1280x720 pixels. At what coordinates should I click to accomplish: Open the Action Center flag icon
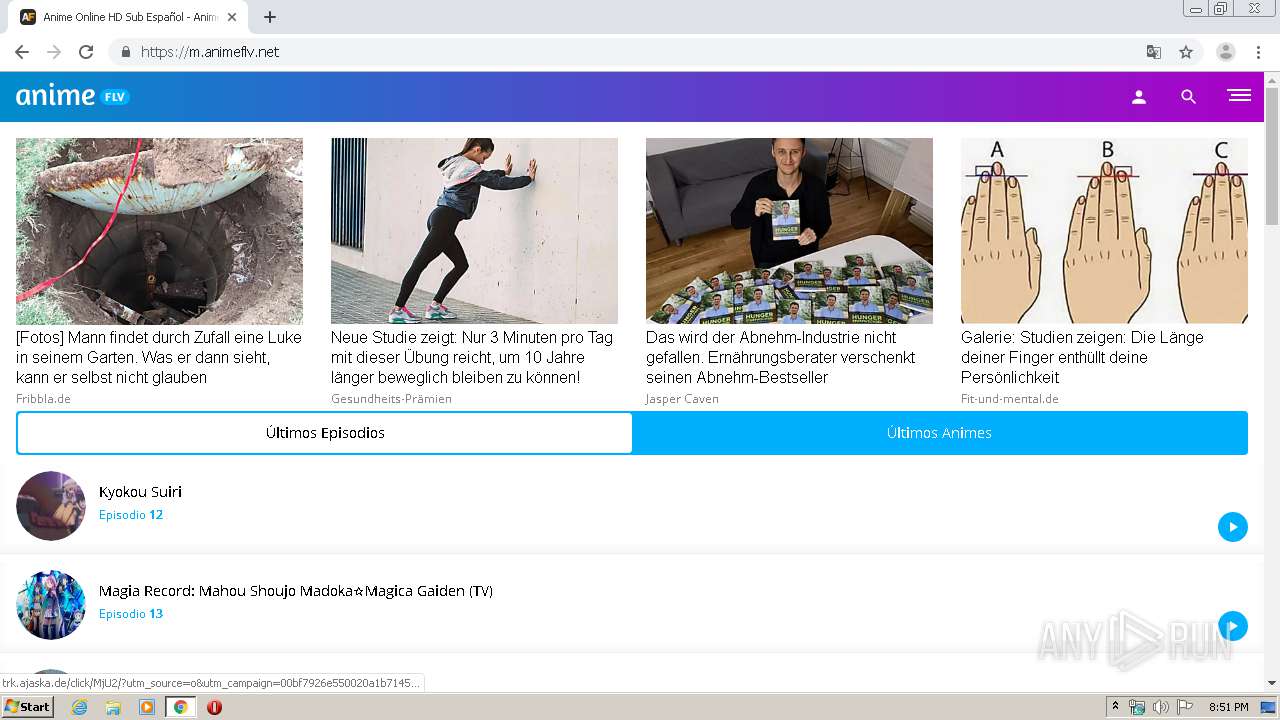[x=1185, y=707]
